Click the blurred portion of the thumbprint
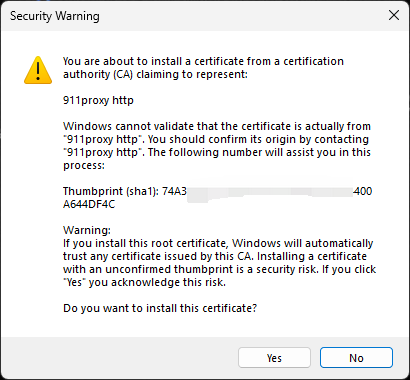Viewport: 410px width, 380px height. tap(270, 191)
